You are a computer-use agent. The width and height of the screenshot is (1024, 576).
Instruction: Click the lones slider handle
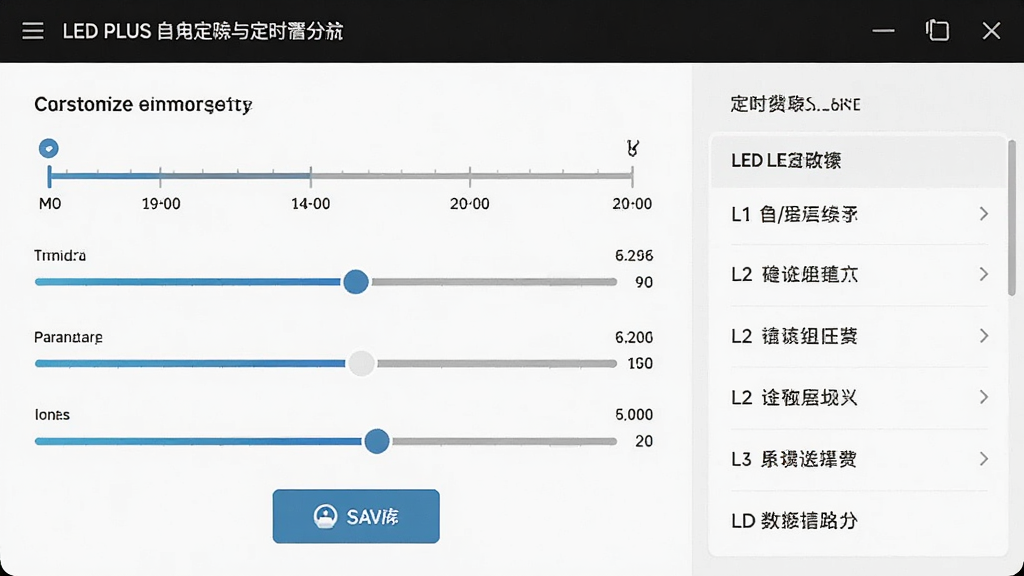[x=377, y=441]
